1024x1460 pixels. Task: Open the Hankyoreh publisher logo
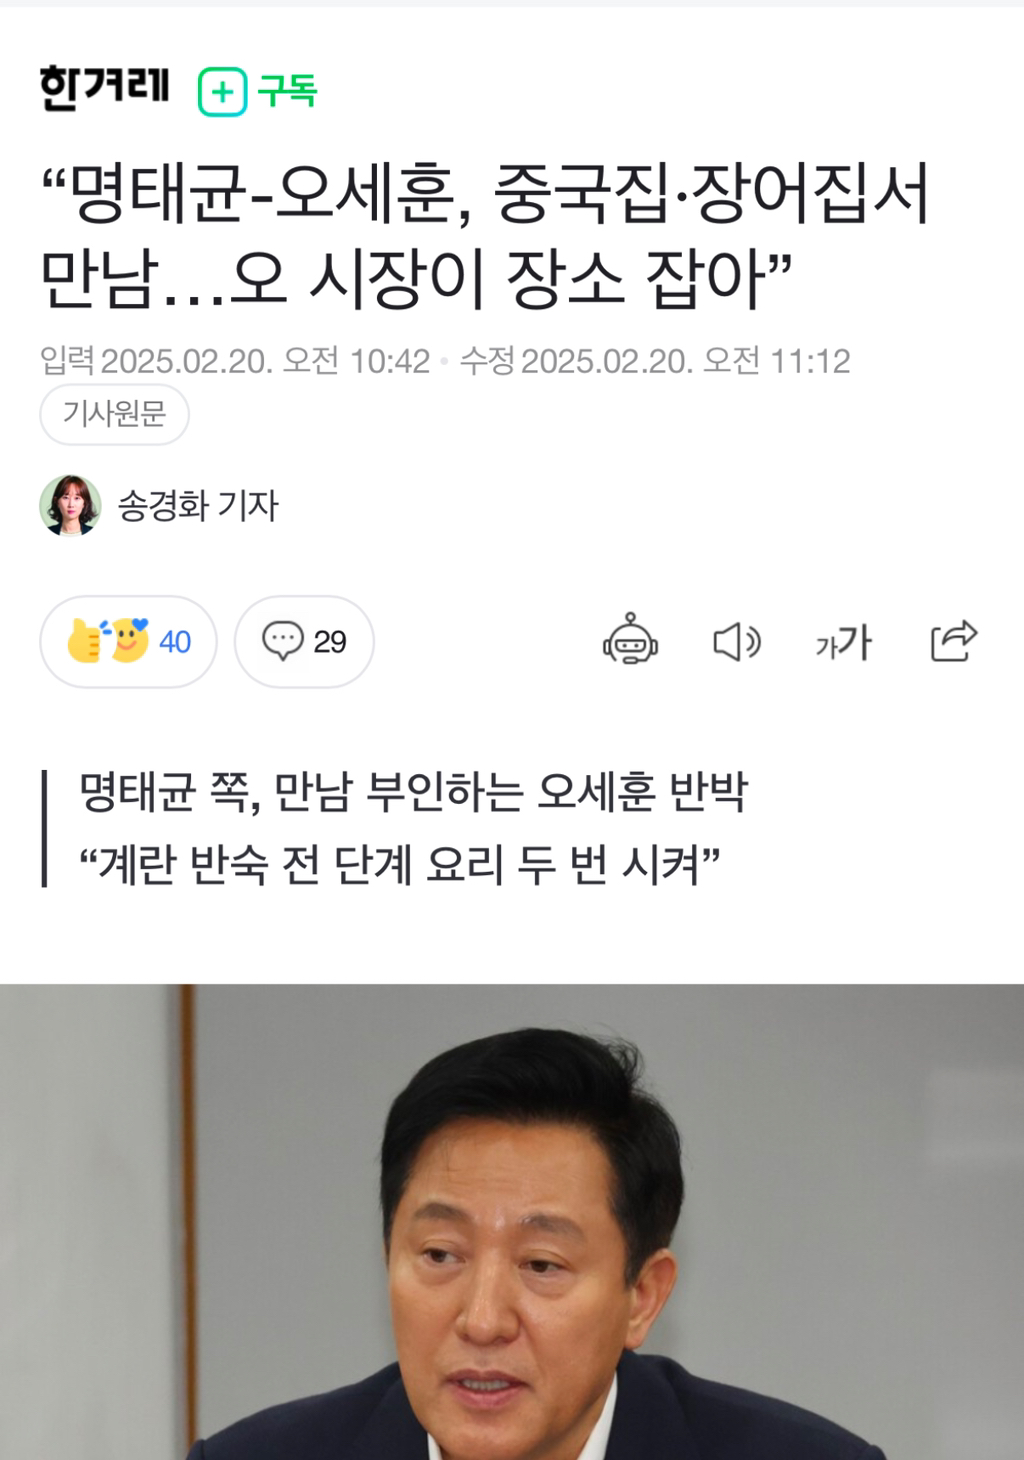tap(104, 89)
